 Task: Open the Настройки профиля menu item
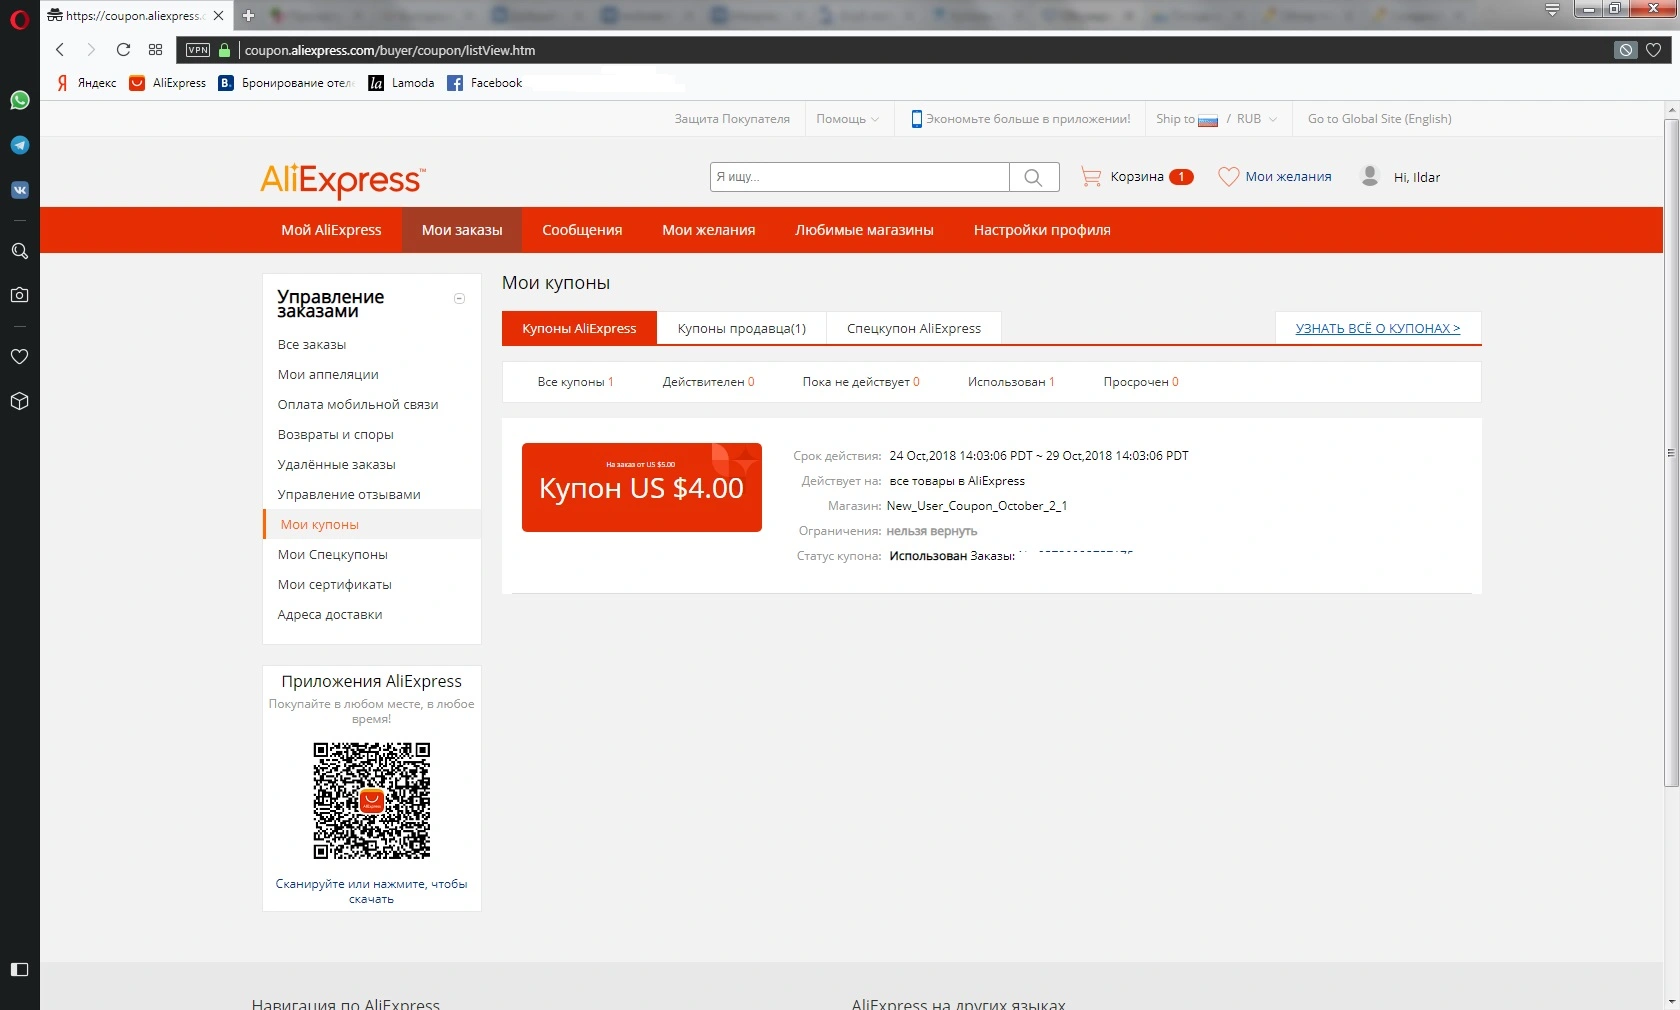(x=1042, y=230)
